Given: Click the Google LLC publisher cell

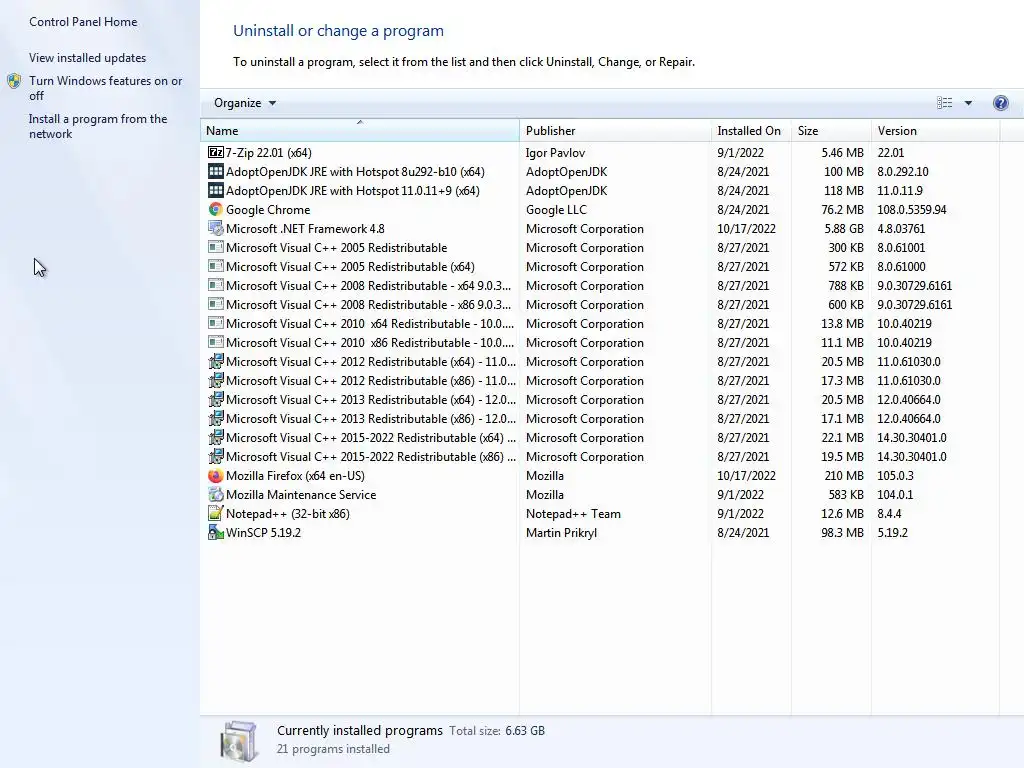Looking at the screenshot, I should 556,209.
